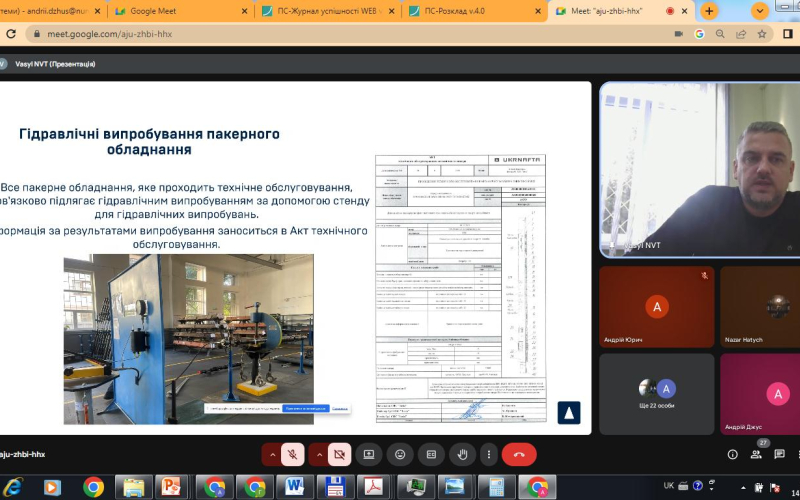
Task: Expand video settings chevron beside camera
Action: click(x=318, y=454)
